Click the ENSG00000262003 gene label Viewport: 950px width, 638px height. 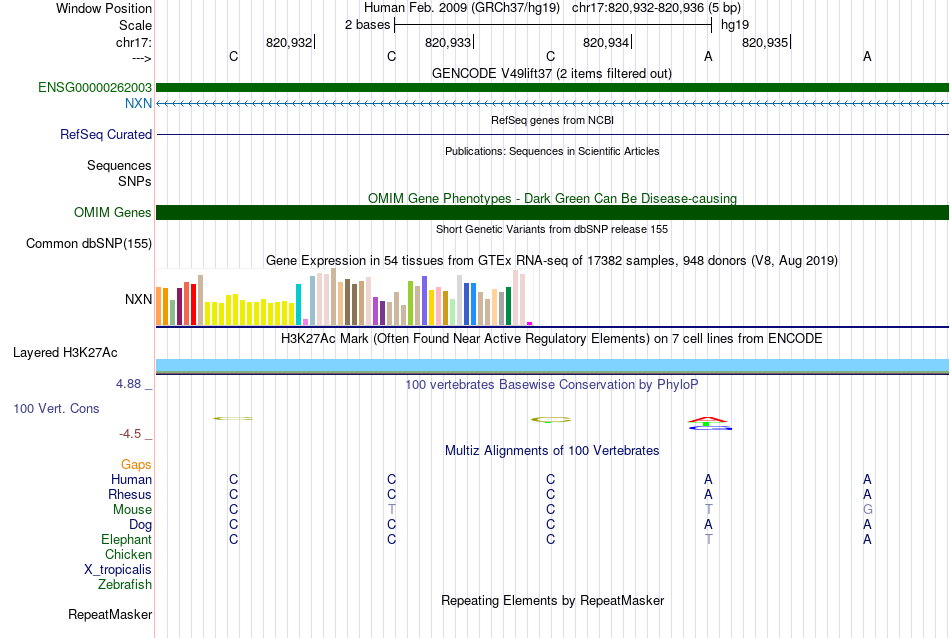click(95, 87)
